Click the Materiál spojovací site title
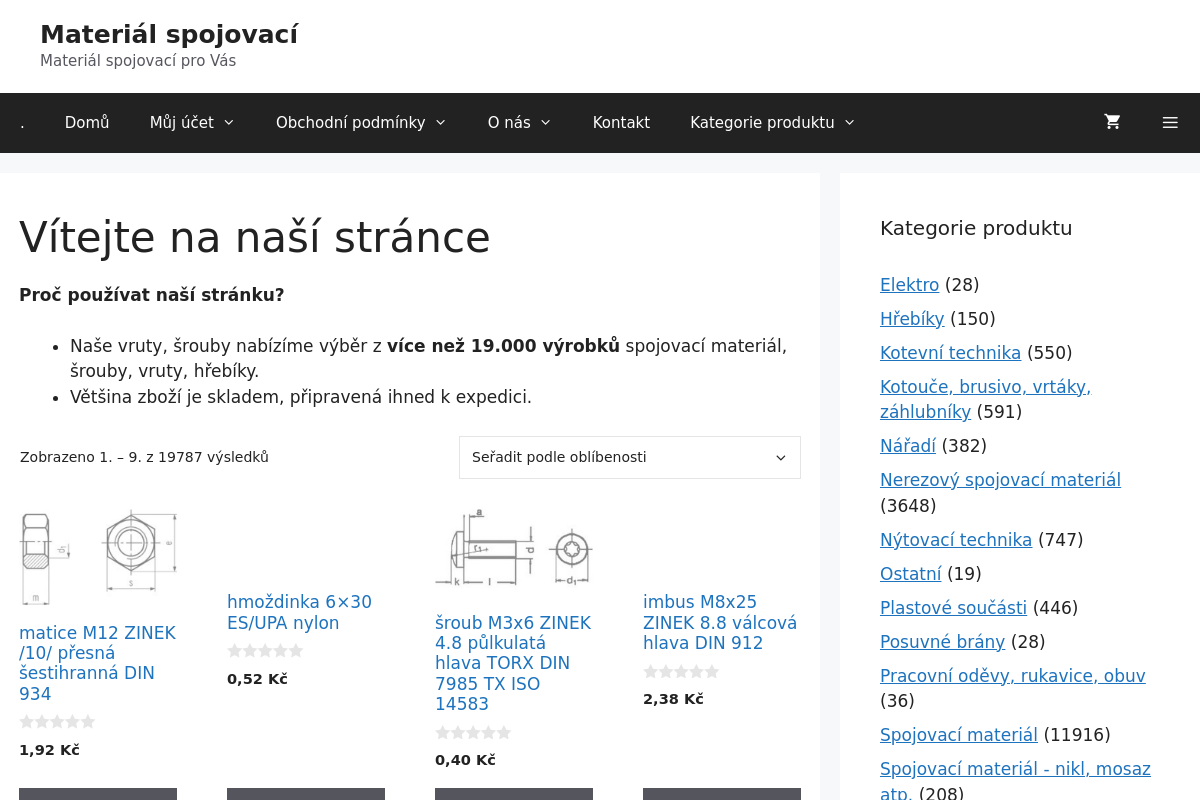Viewport: 1200px width, 800px height. [169, 34]
